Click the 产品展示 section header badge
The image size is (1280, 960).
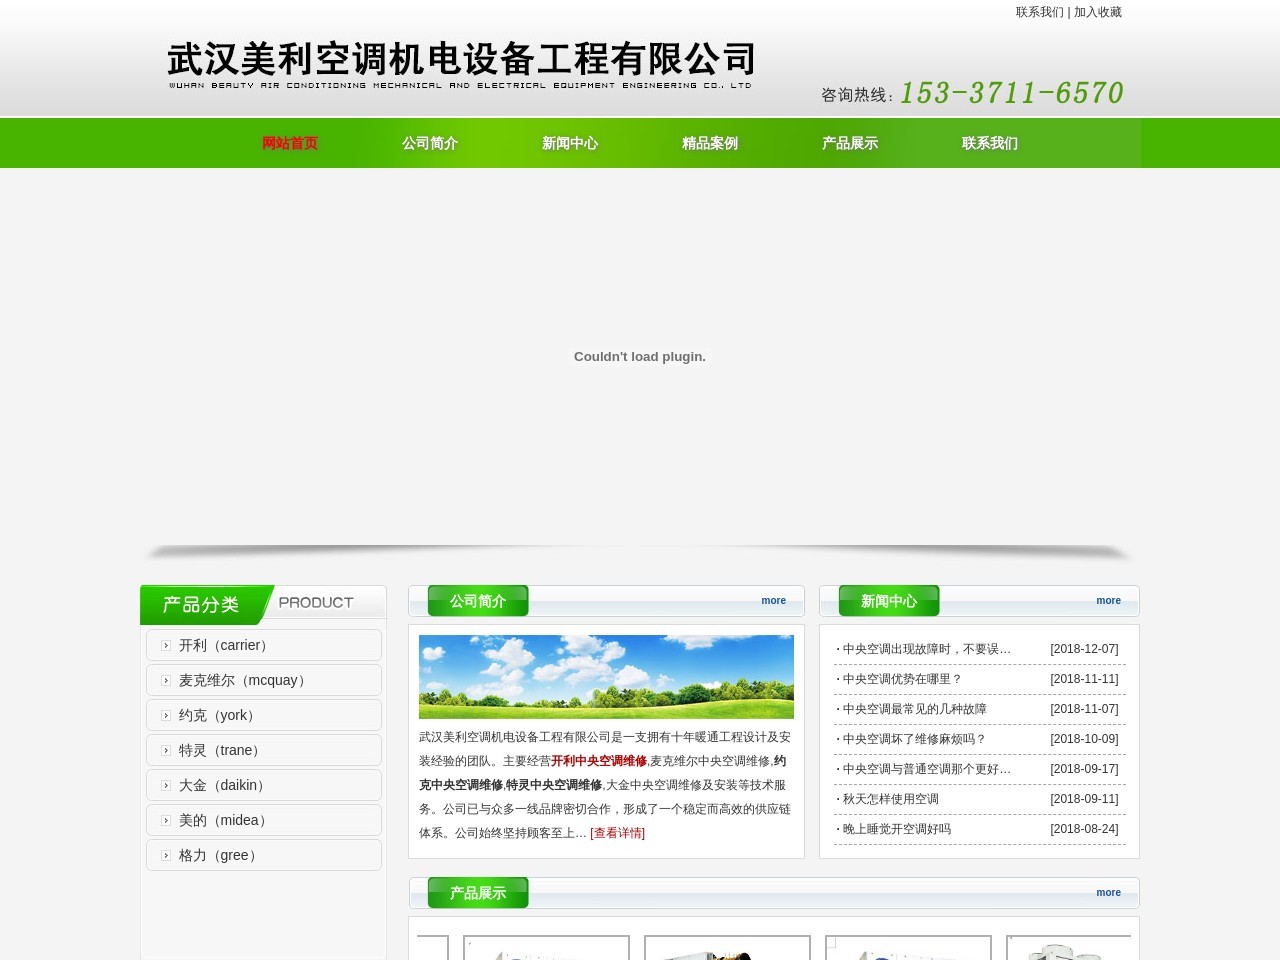click(476, 893)
